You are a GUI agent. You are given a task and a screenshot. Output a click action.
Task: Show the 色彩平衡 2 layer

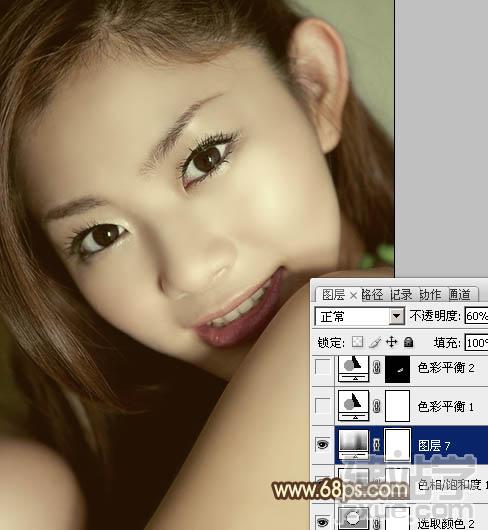[x=322, y=367]
